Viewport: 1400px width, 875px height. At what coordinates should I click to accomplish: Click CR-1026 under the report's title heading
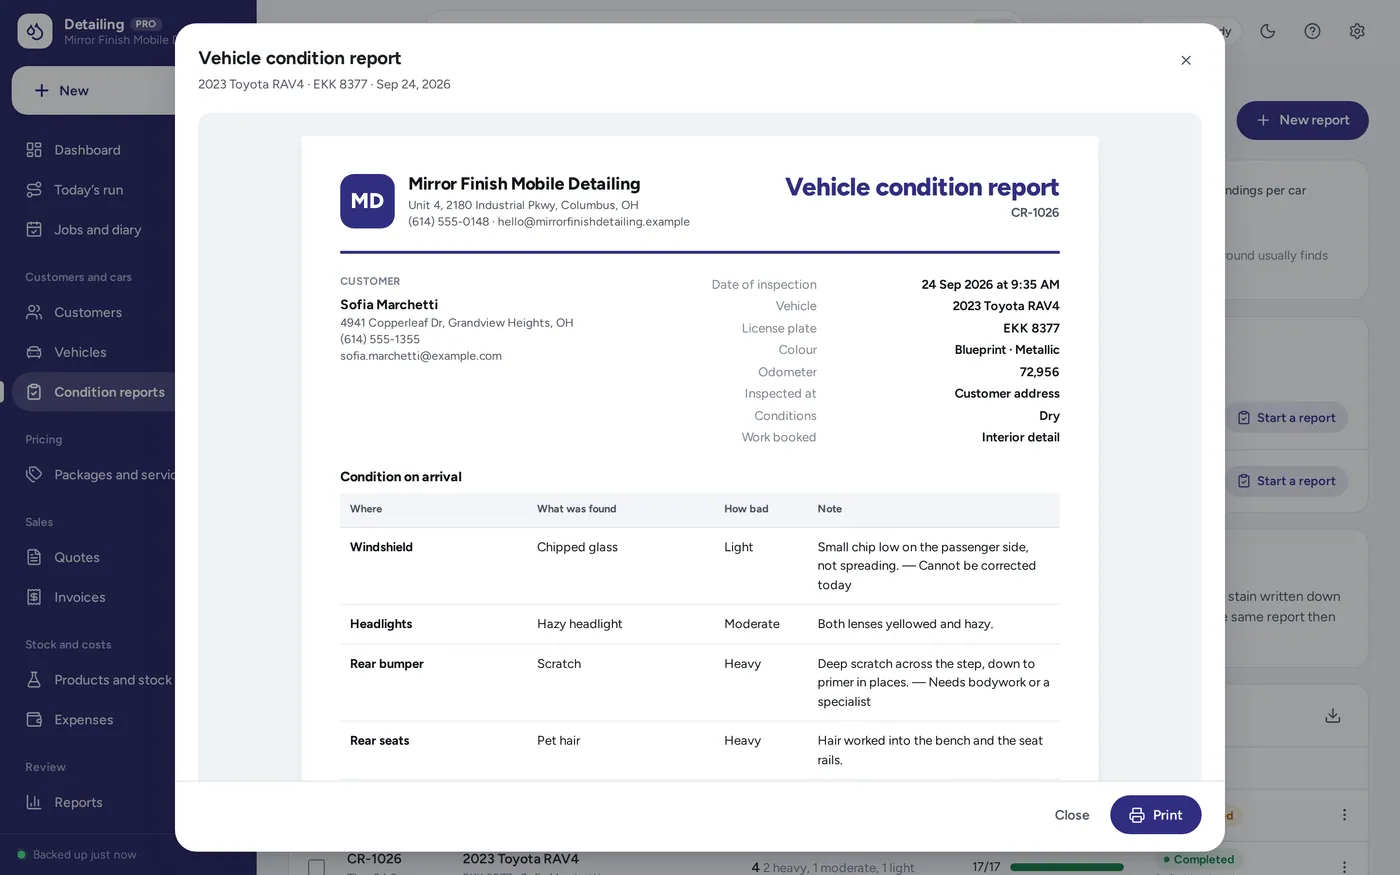tap(1035, 213)
